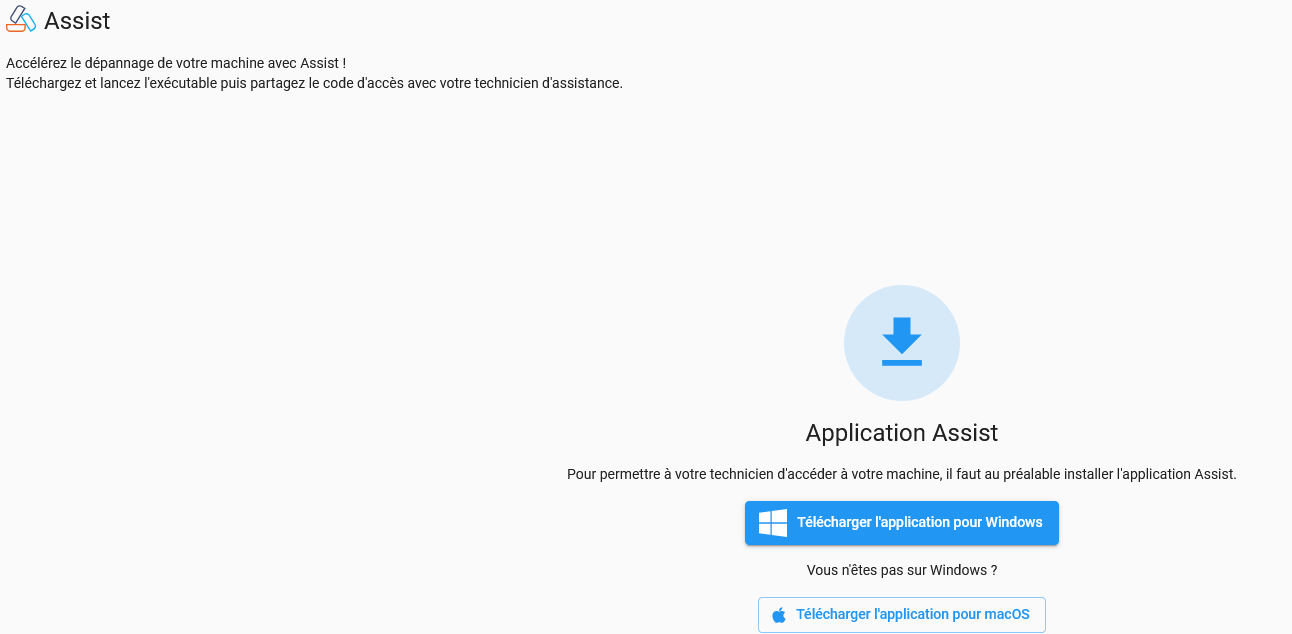Click the Assist logo icon
The height and width of the screenshot is (634, 1292).
pos(21,19)
